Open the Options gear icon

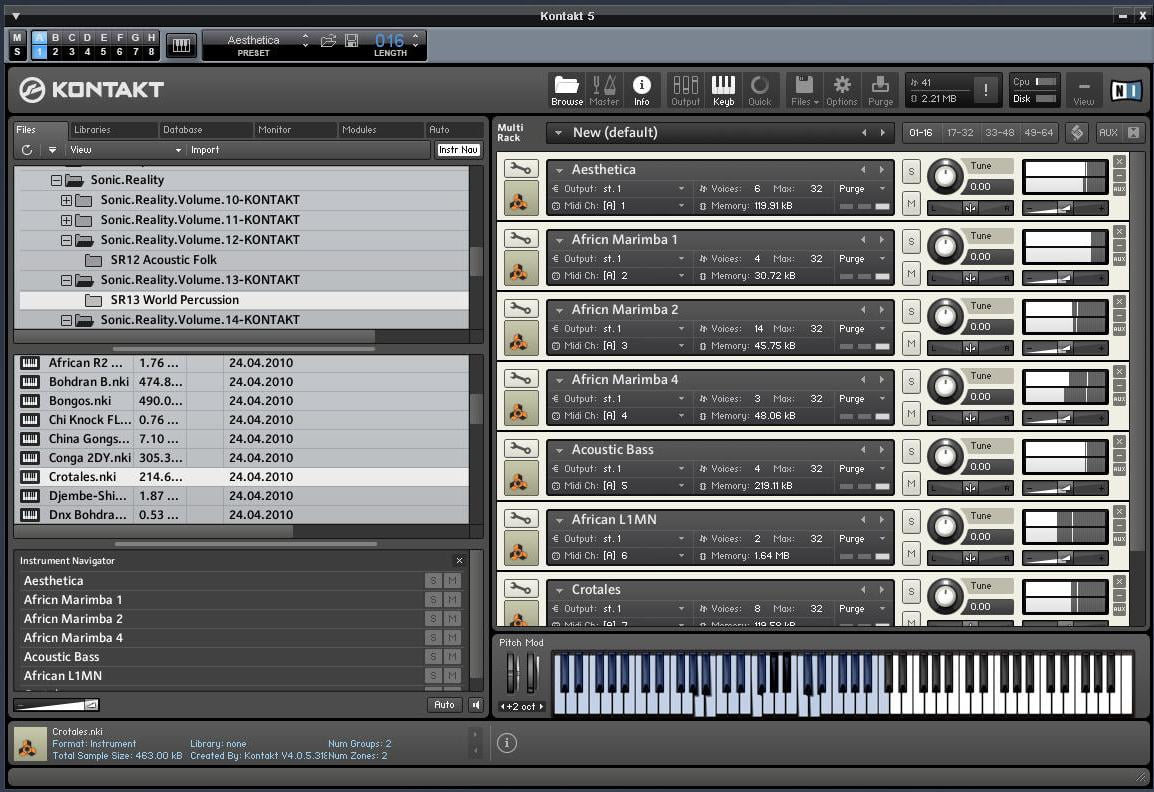842,91
